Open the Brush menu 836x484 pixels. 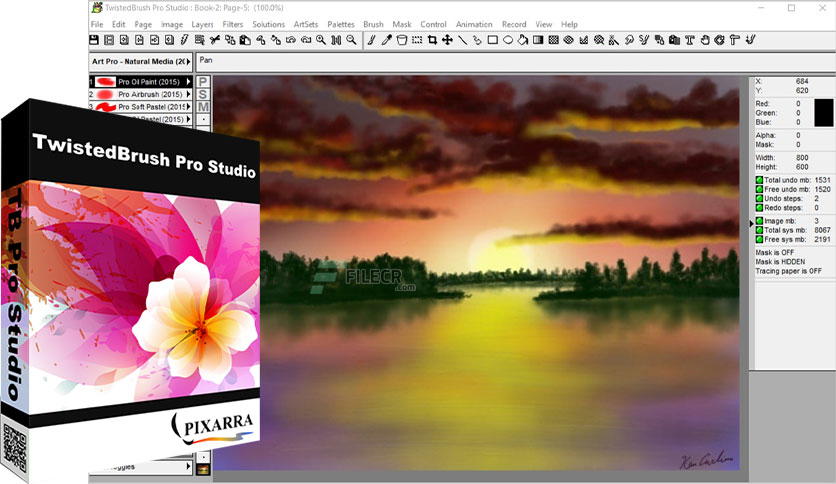coord(373,24)
